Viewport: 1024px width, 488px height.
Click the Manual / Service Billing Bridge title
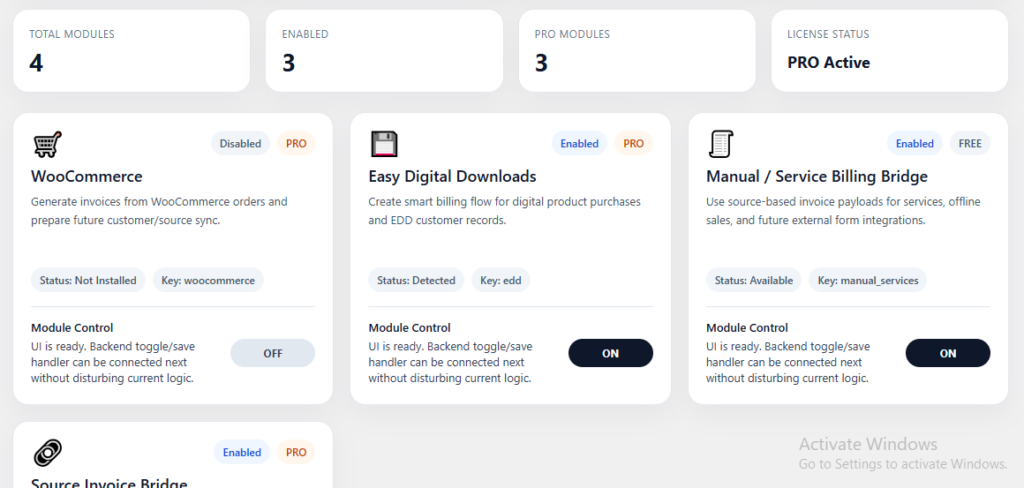(817, 176)
